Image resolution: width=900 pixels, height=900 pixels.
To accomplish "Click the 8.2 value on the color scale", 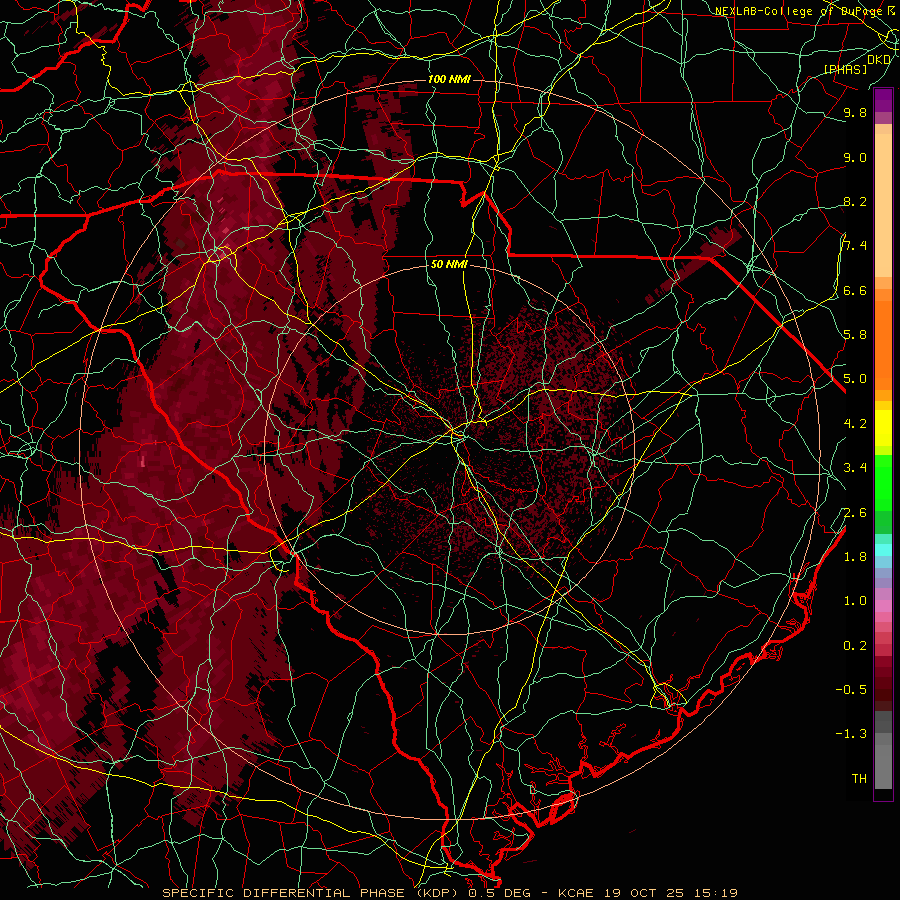I will (855, 201).
